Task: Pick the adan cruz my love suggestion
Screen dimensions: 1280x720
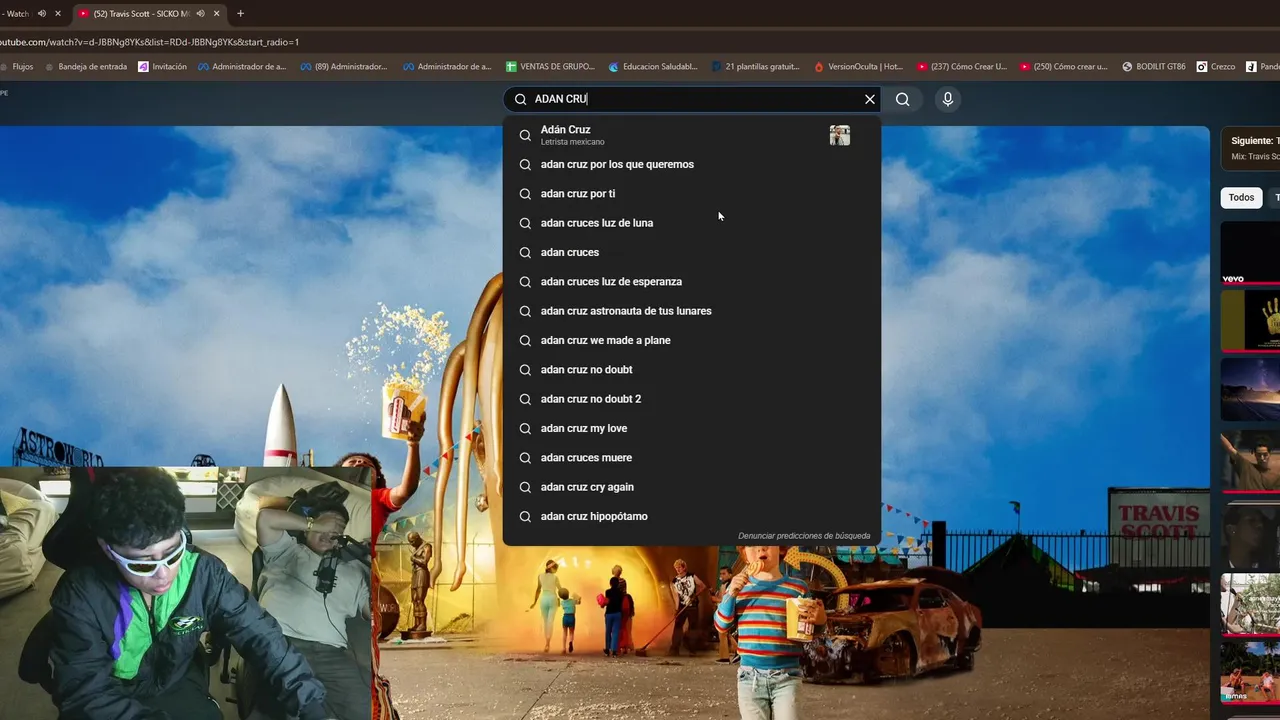Action: click(692, 428)
